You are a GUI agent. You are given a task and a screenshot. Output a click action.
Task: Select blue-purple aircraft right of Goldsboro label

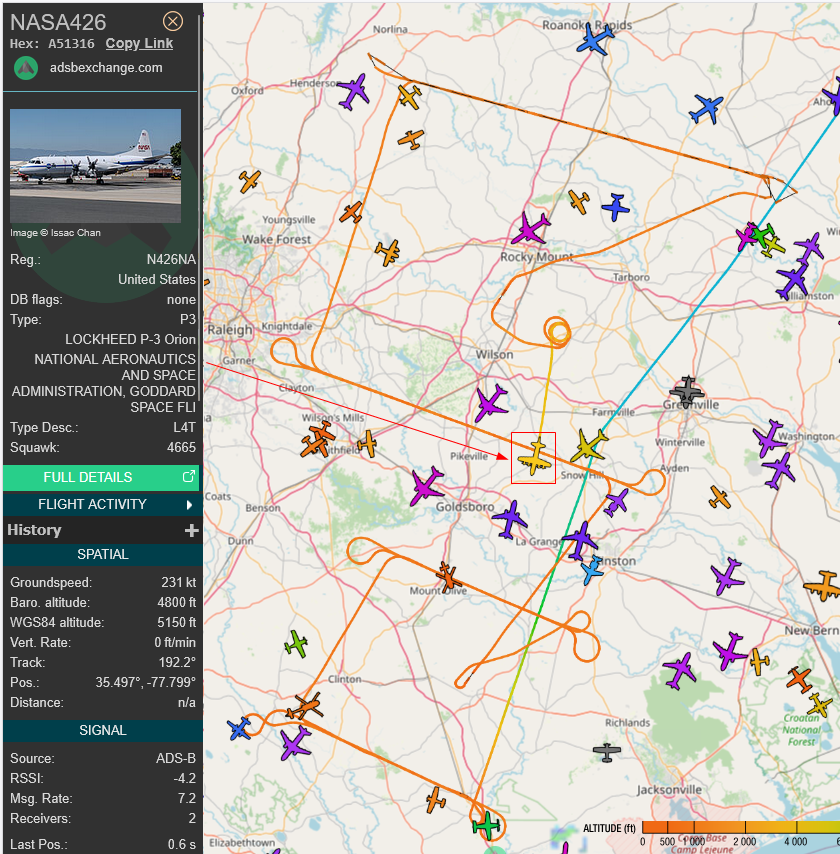click(510, 519)
